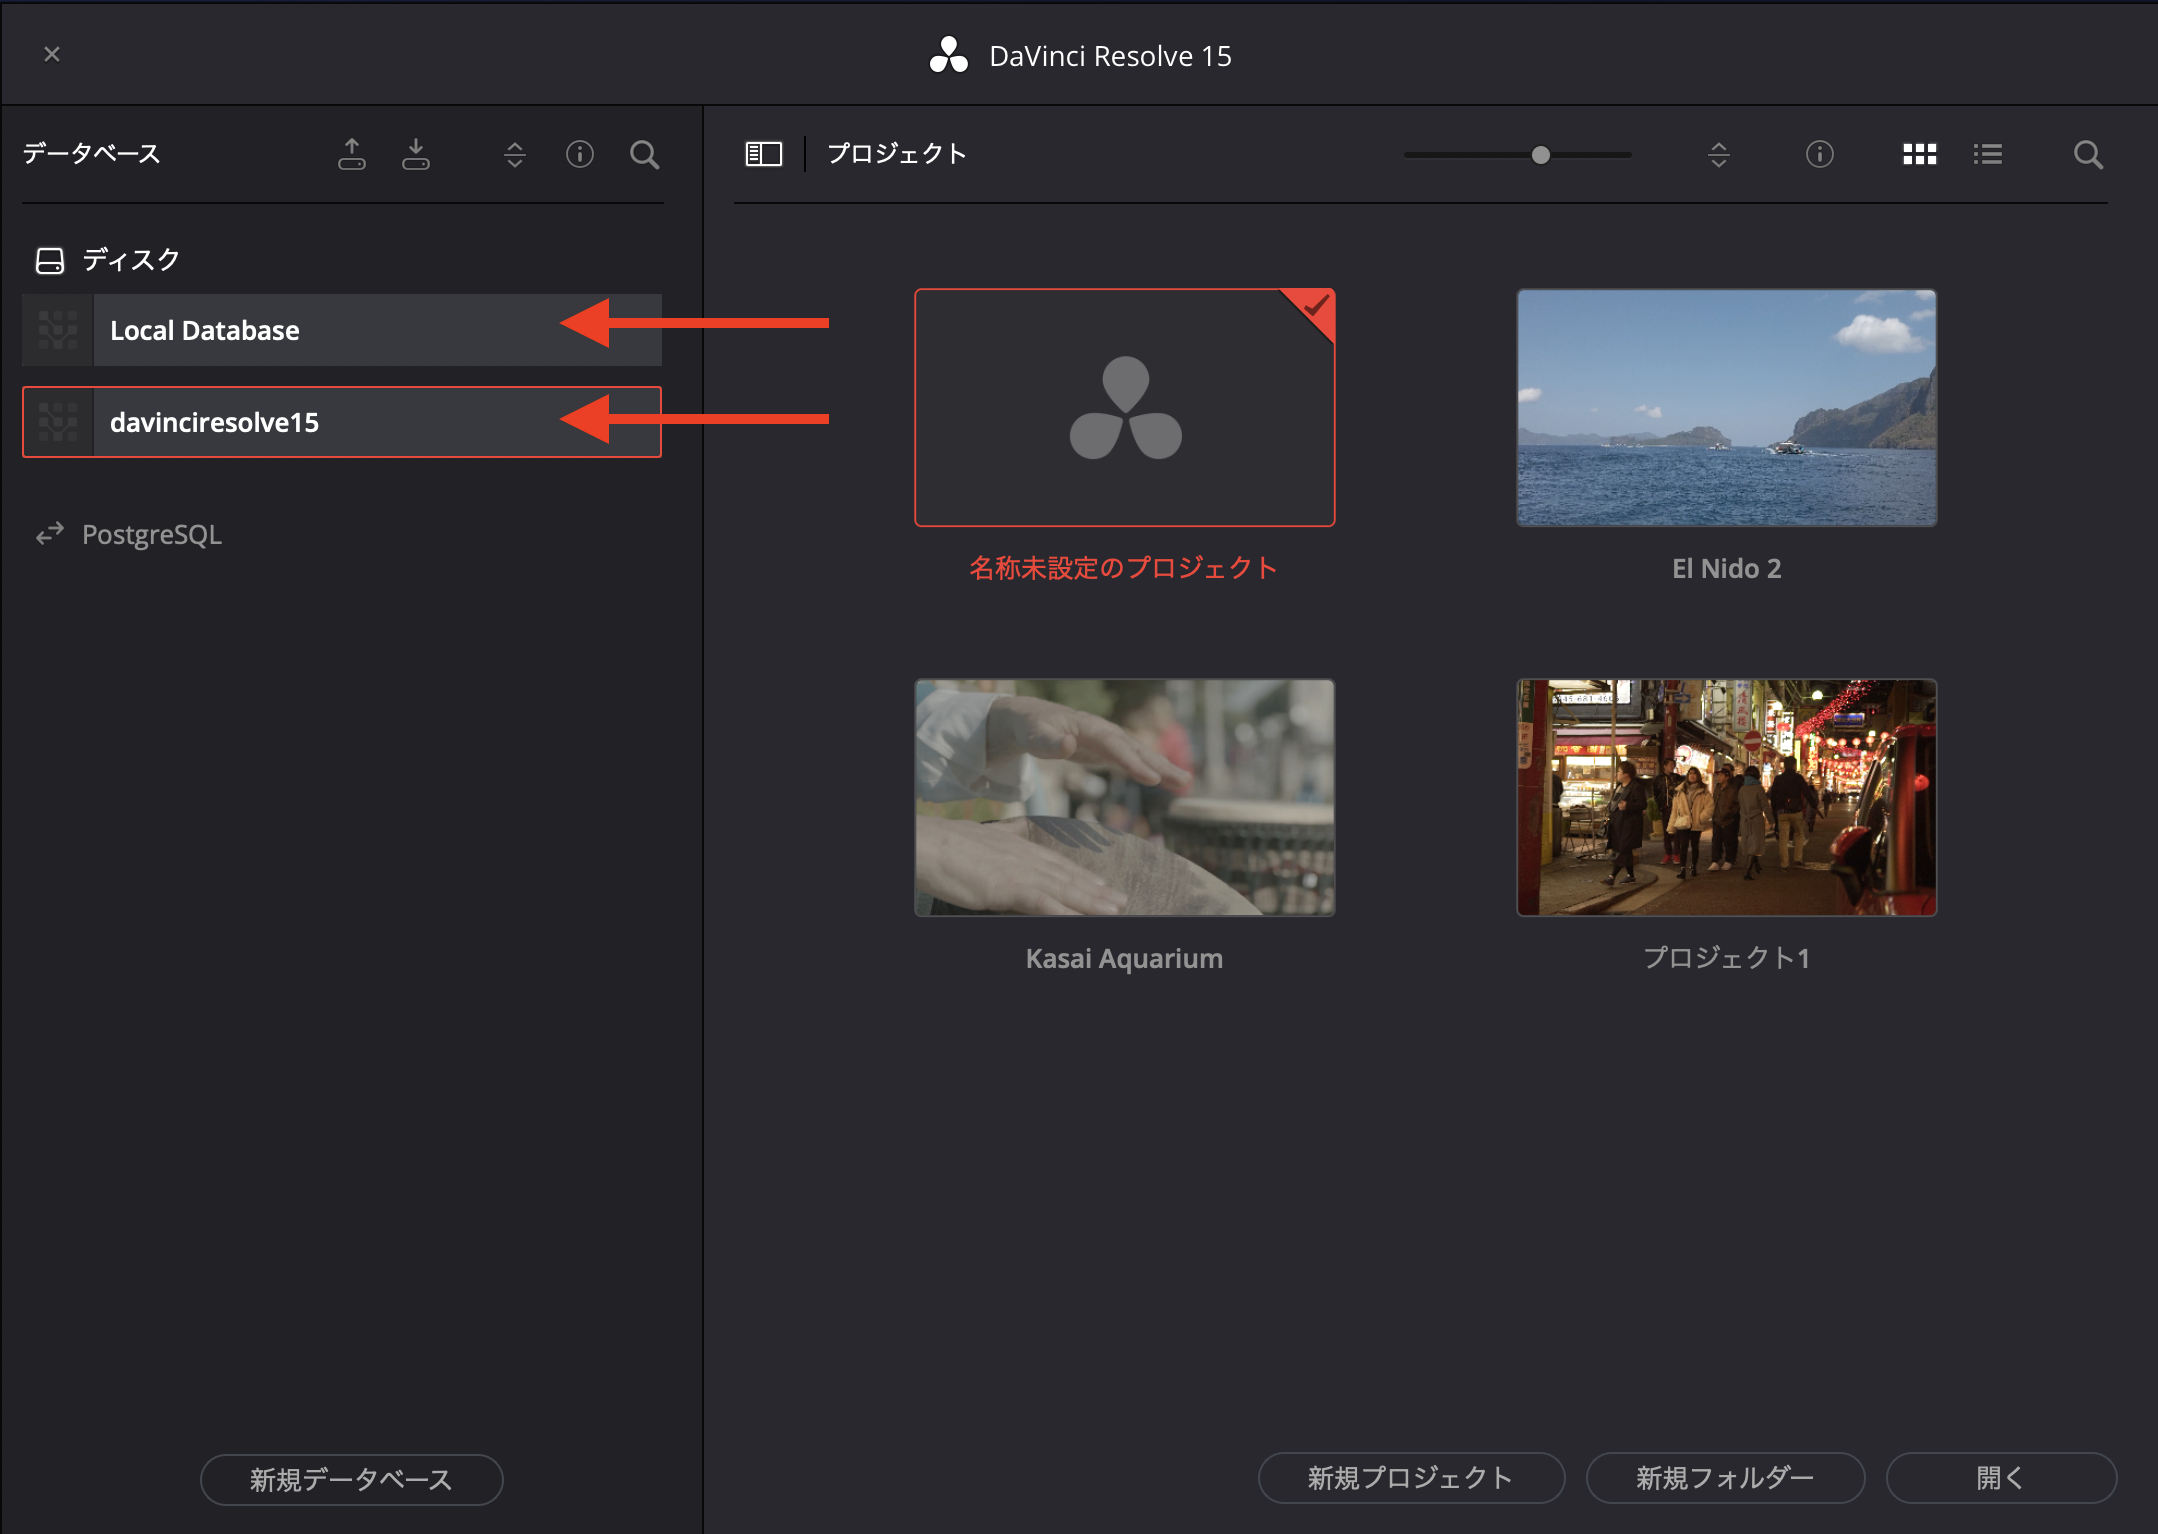Show database information icon
Viewport: 2158px width, 1534px height.
(x=580, y=154)
